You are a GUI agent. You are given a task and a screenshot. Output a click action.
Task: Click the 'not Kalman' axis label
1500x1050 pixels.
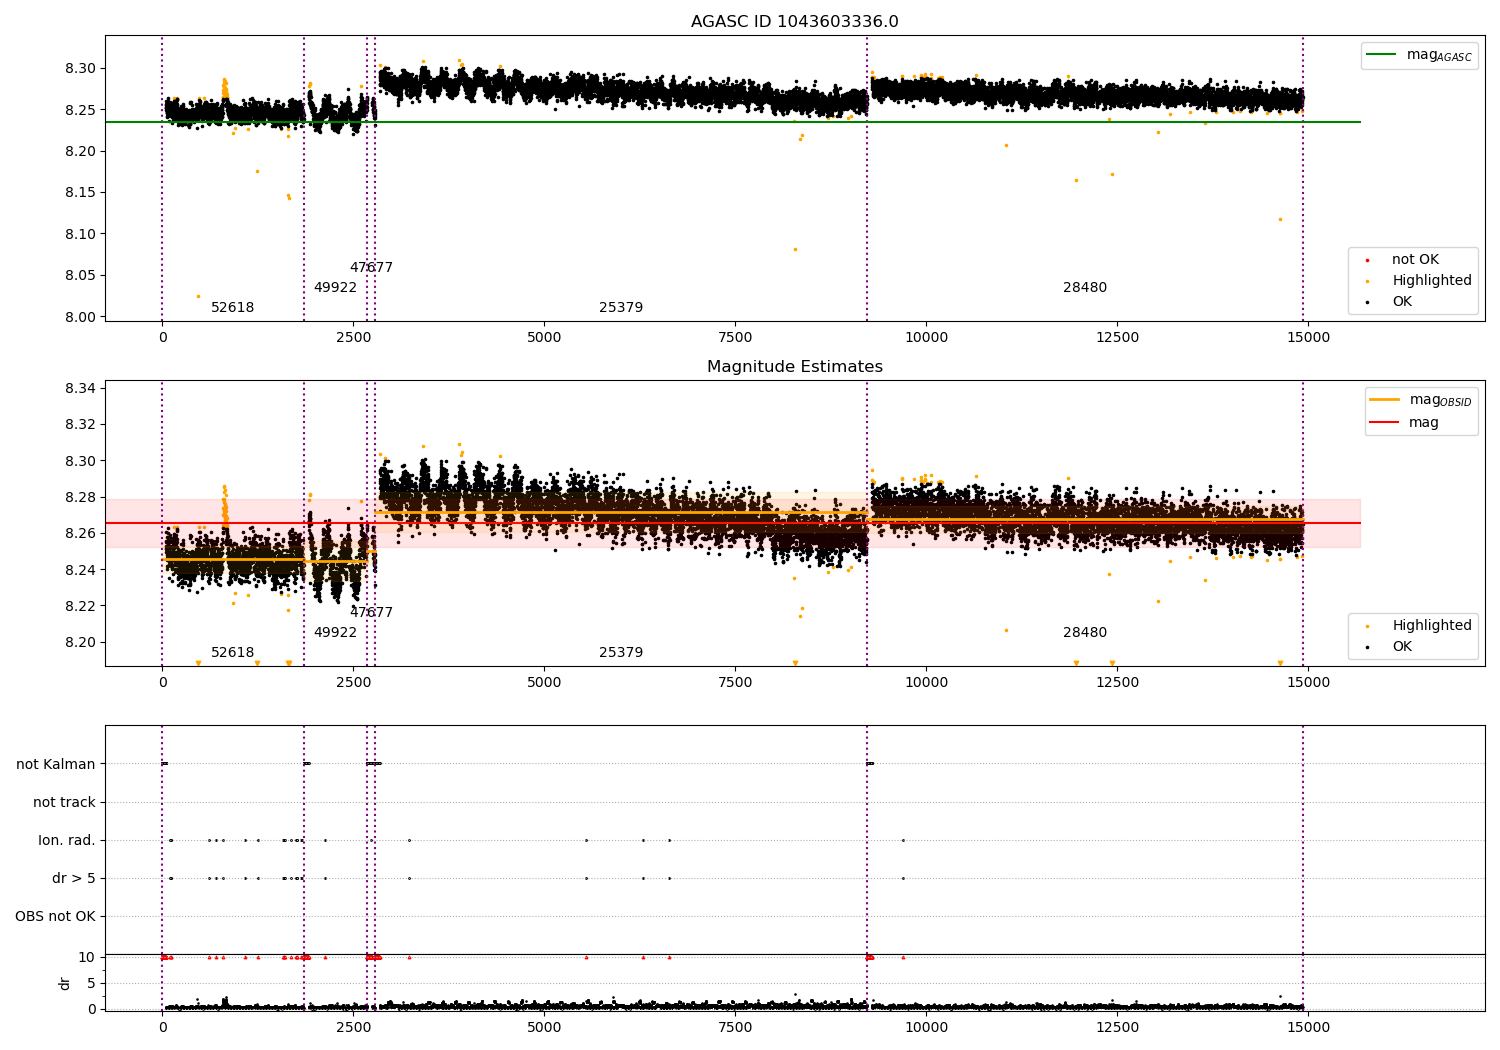coord(56,764)
